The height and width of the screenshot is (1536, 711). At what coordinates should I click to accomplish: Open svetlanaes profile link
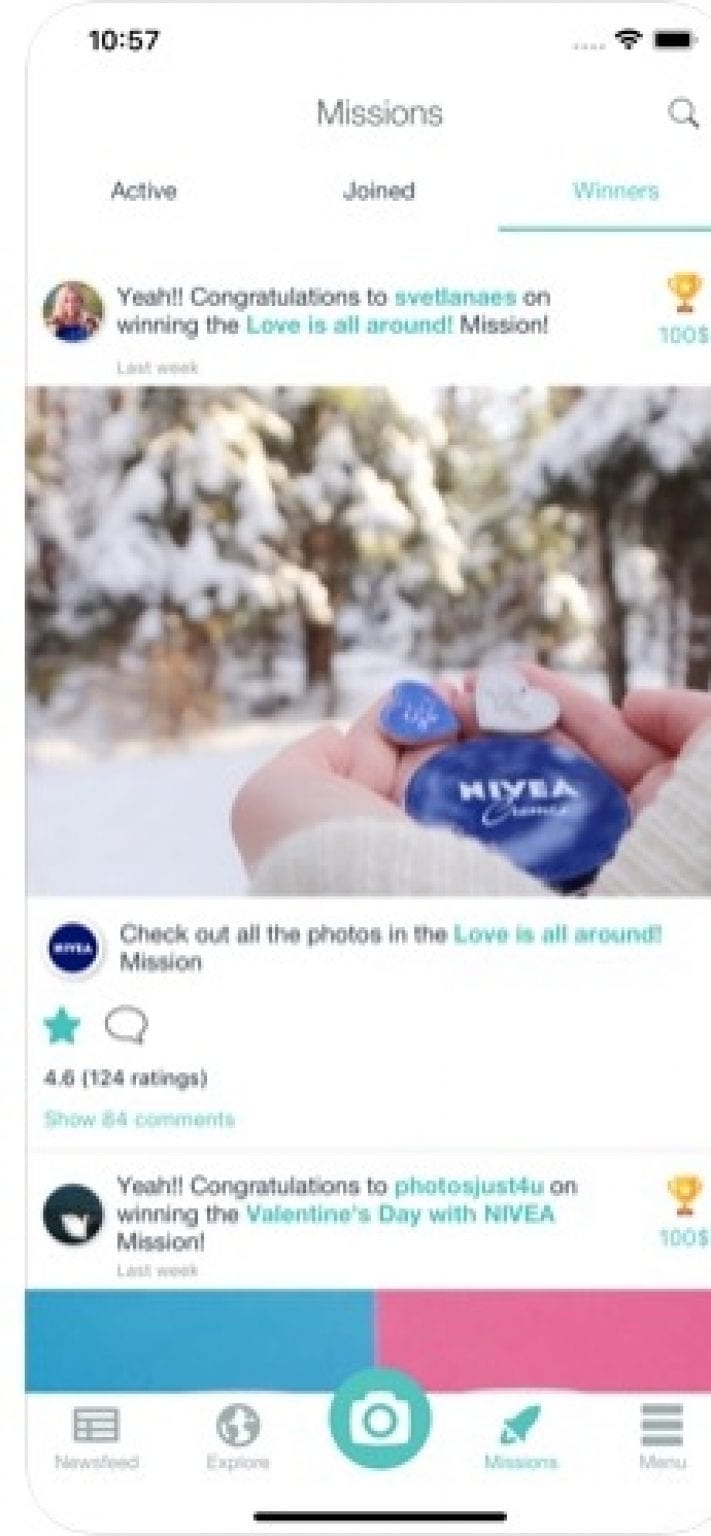coord(455,298)
